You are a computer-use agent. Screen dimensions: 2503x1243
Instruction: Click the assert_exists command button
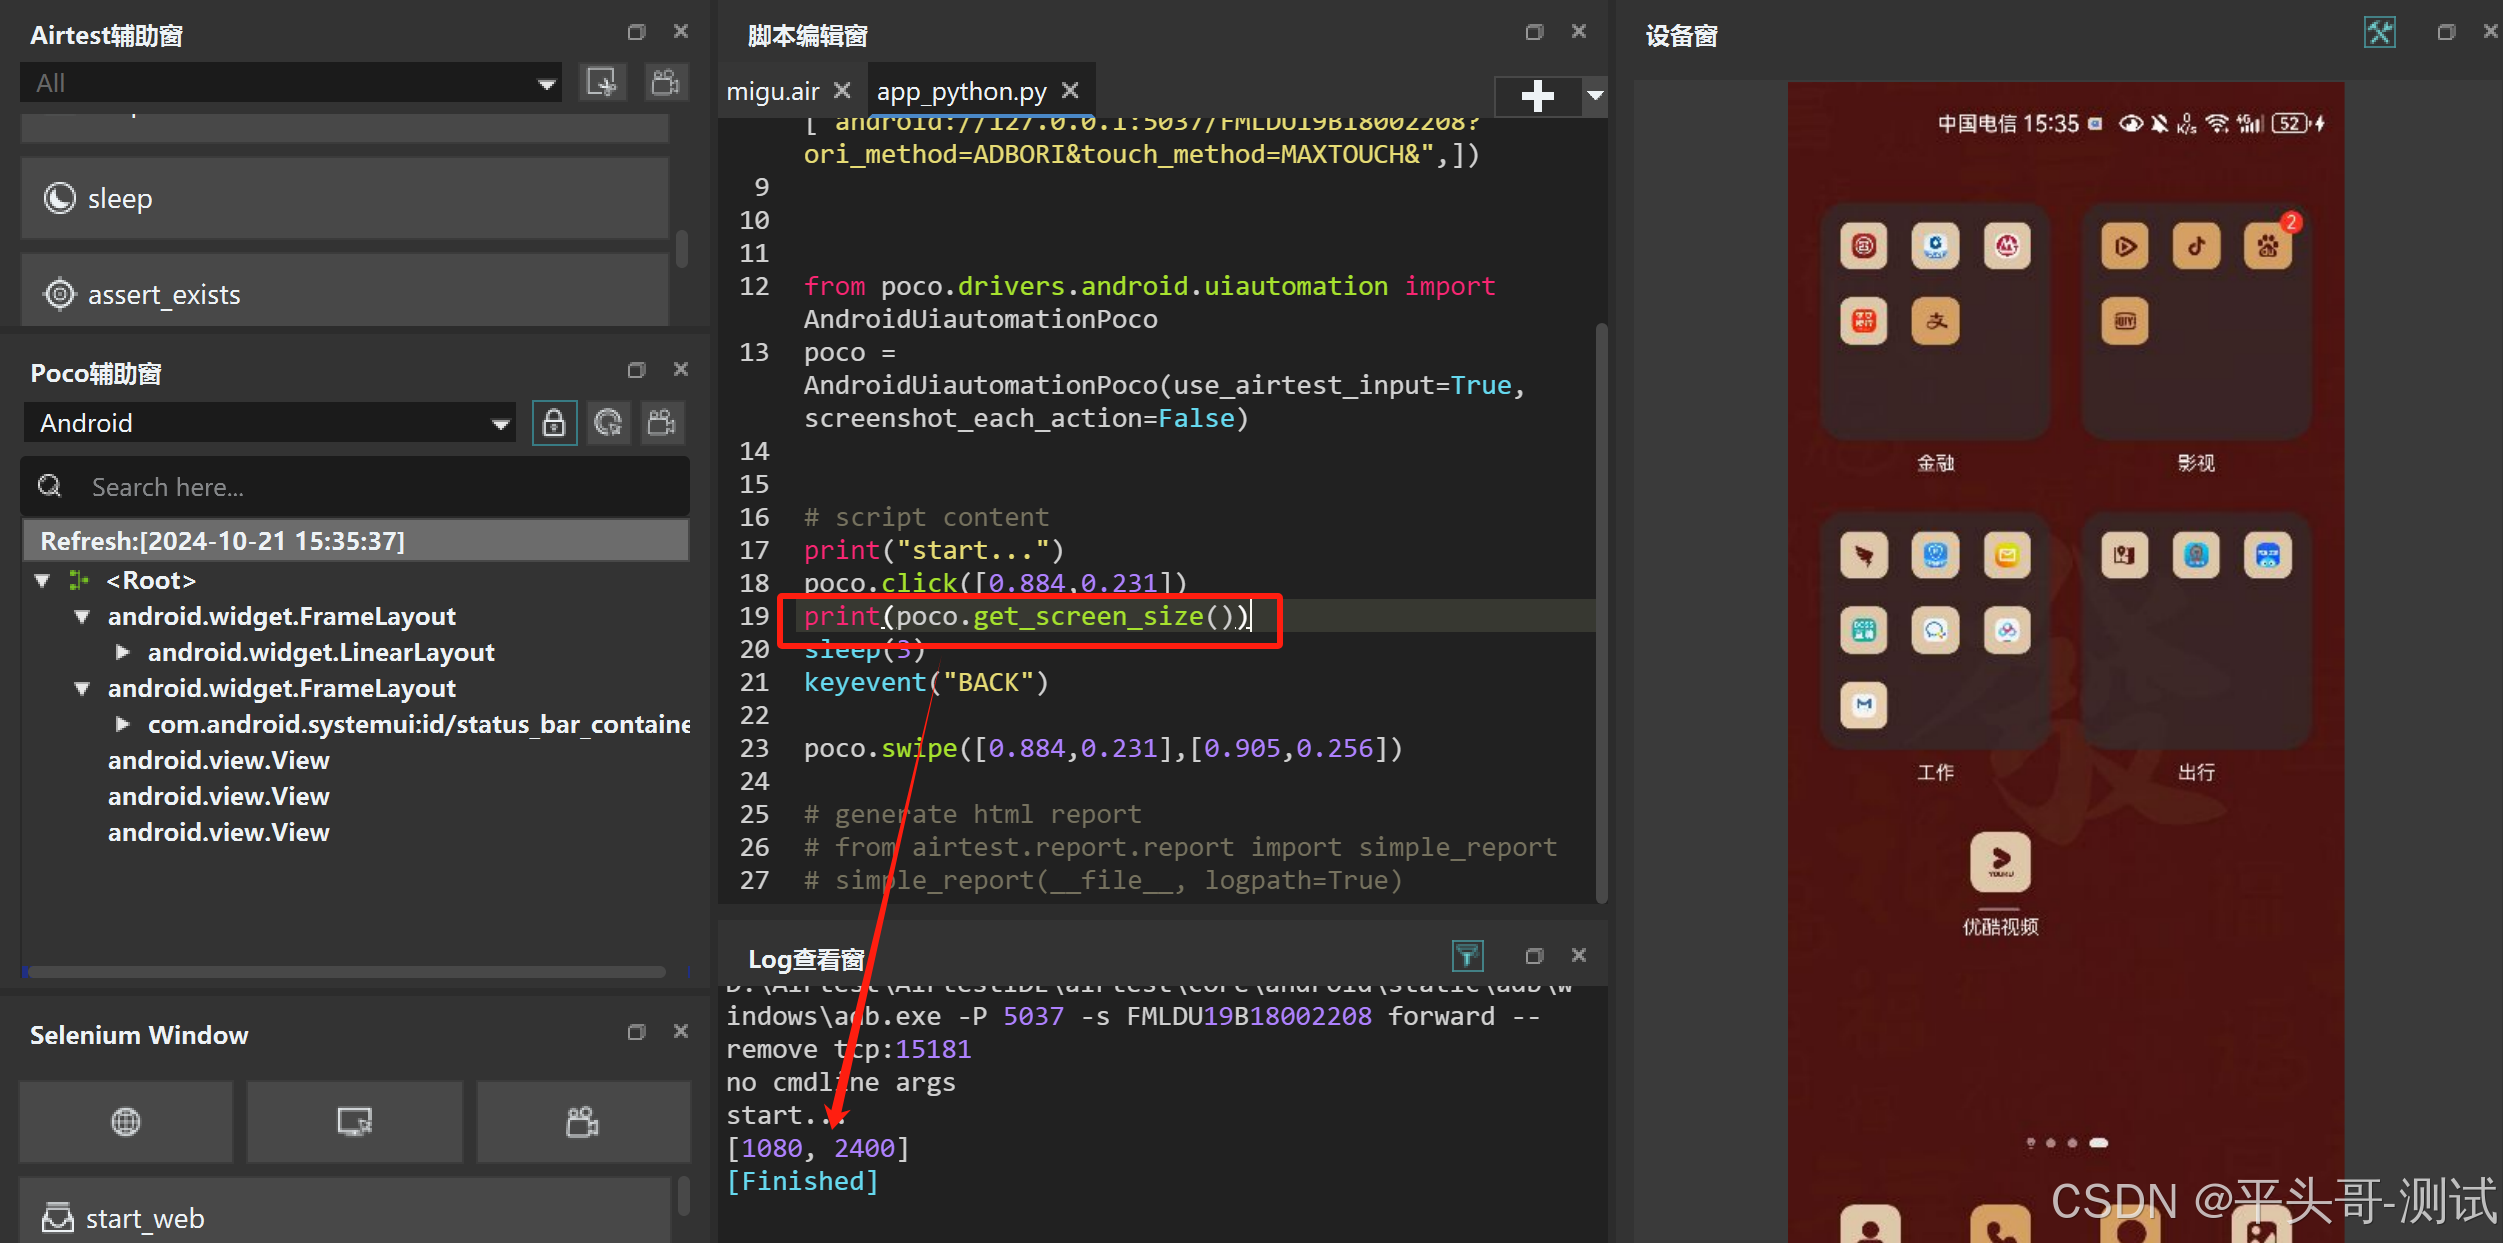344,294
